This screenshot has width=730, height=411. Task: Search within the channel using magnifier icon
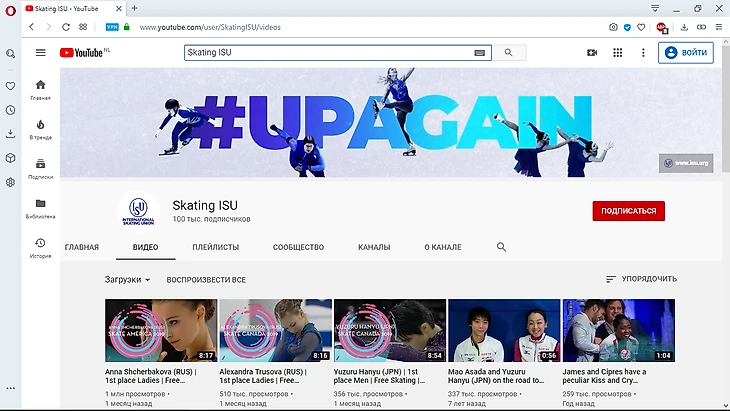point(502,247)
